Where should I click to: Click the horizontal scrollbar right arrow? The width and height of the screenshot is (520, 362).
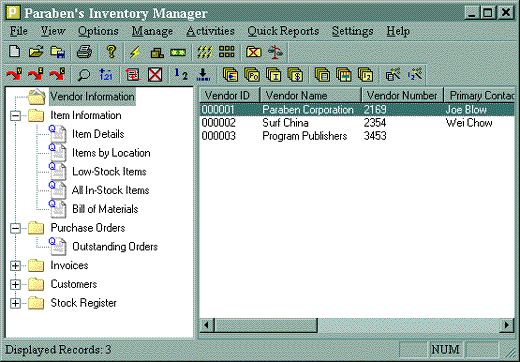tap(507, 325)
